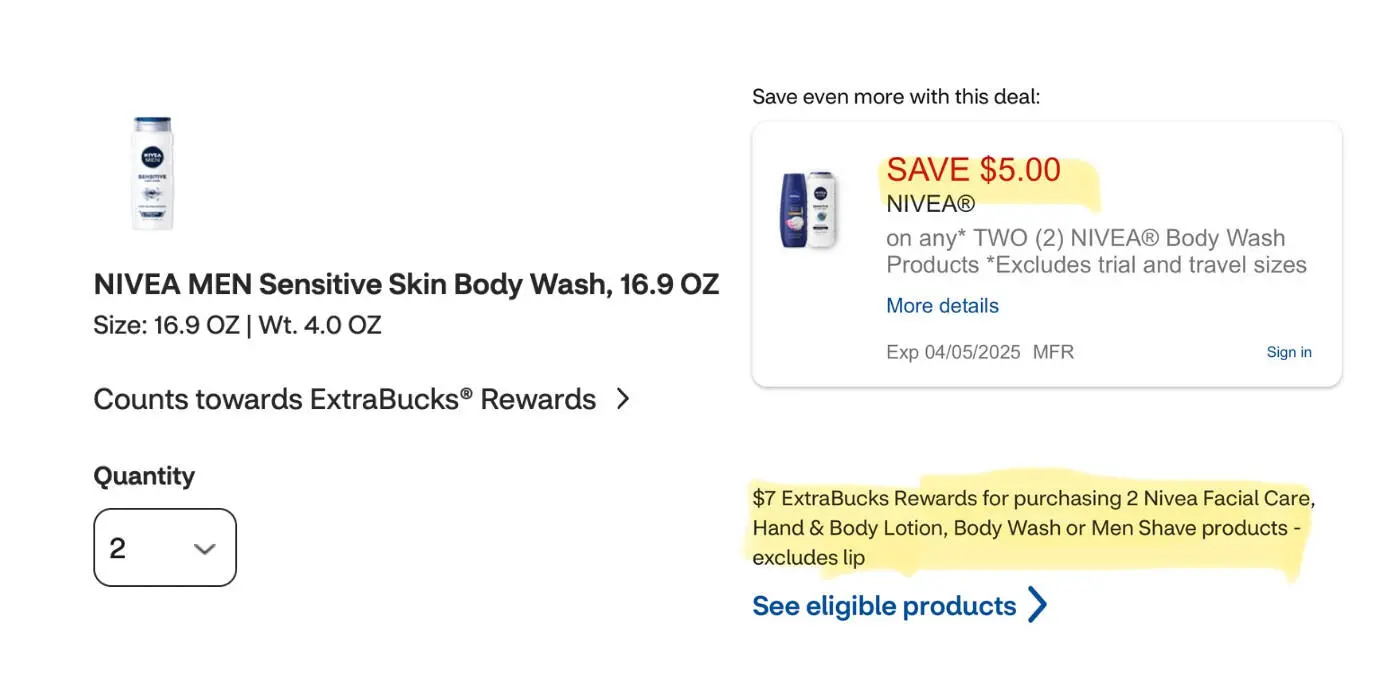Image resolution: width=1400 pixels, height=700 pixels.
Task: Click the Save even more with this deal heading
Action: [x=896, y=97]
